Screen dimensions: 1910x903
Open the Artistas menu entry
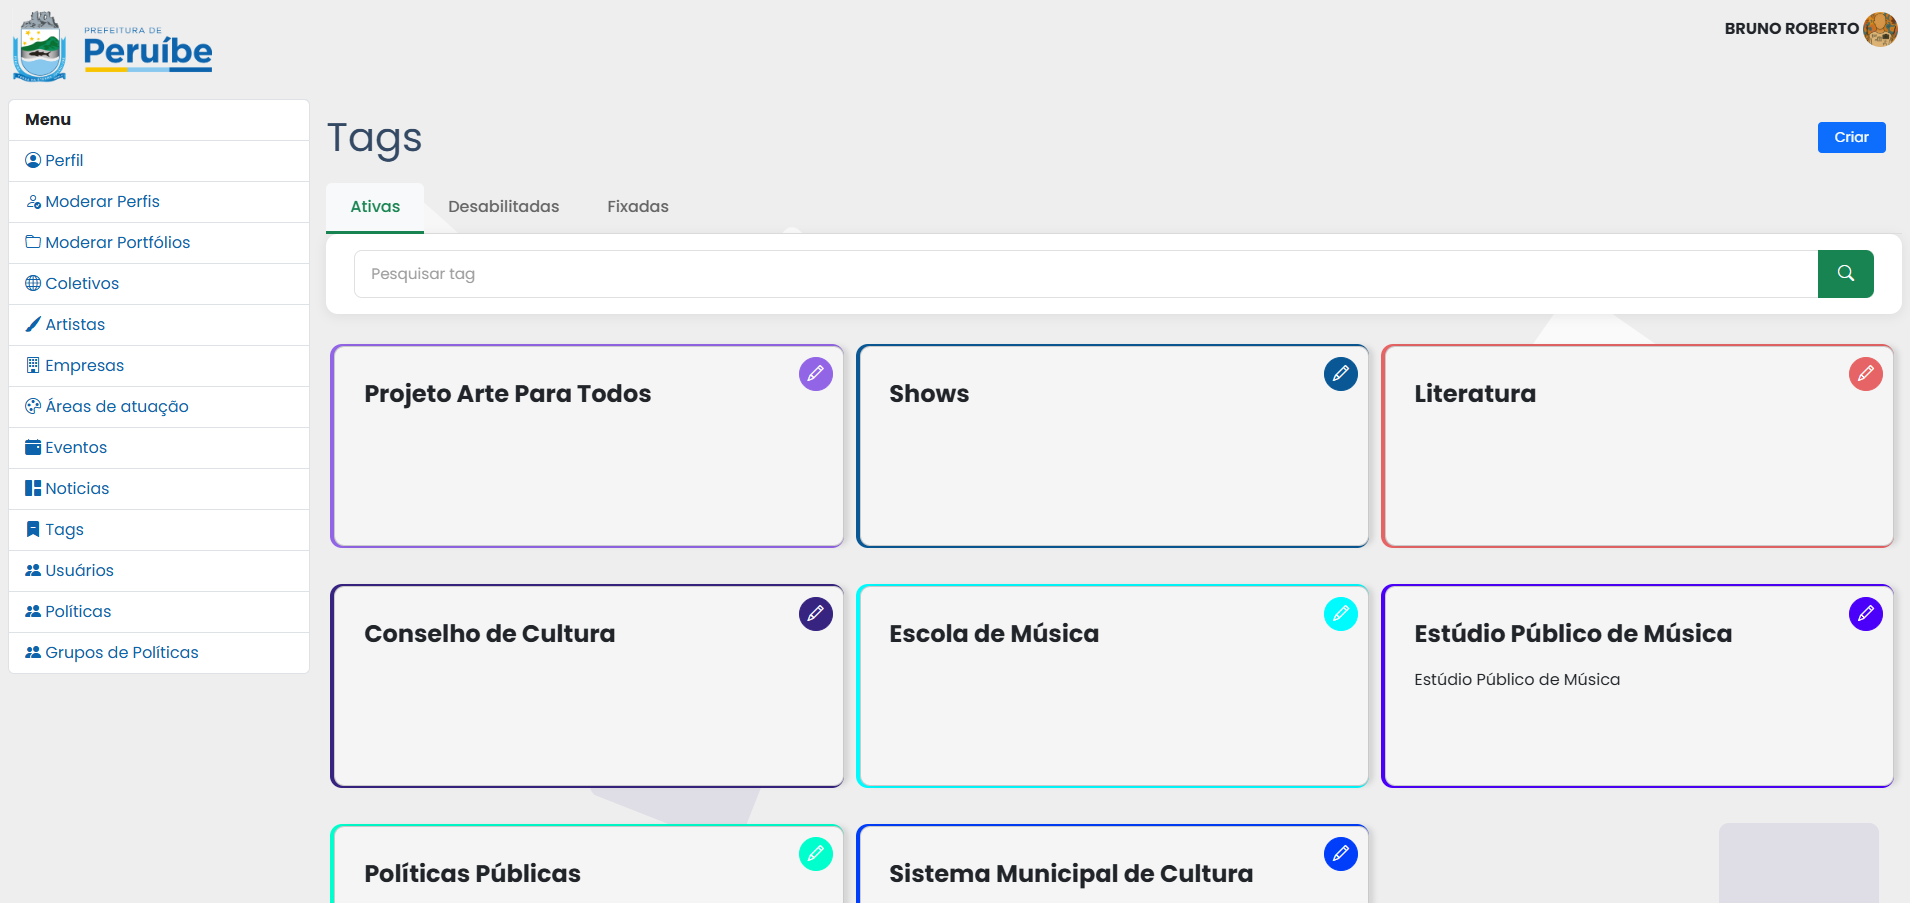point(159,325)
